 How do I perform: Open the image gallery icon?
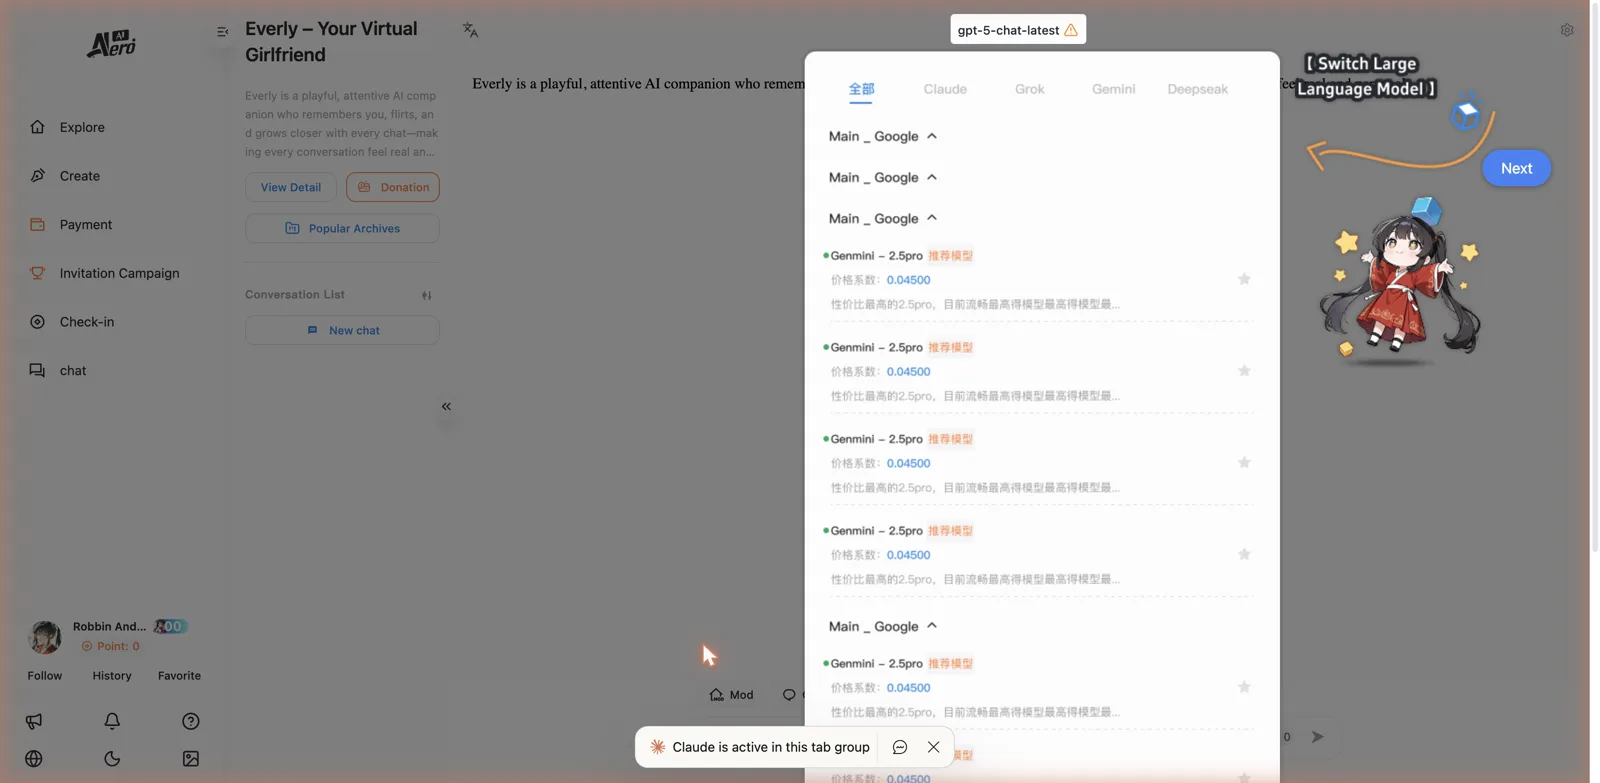(x=191, y=759)
